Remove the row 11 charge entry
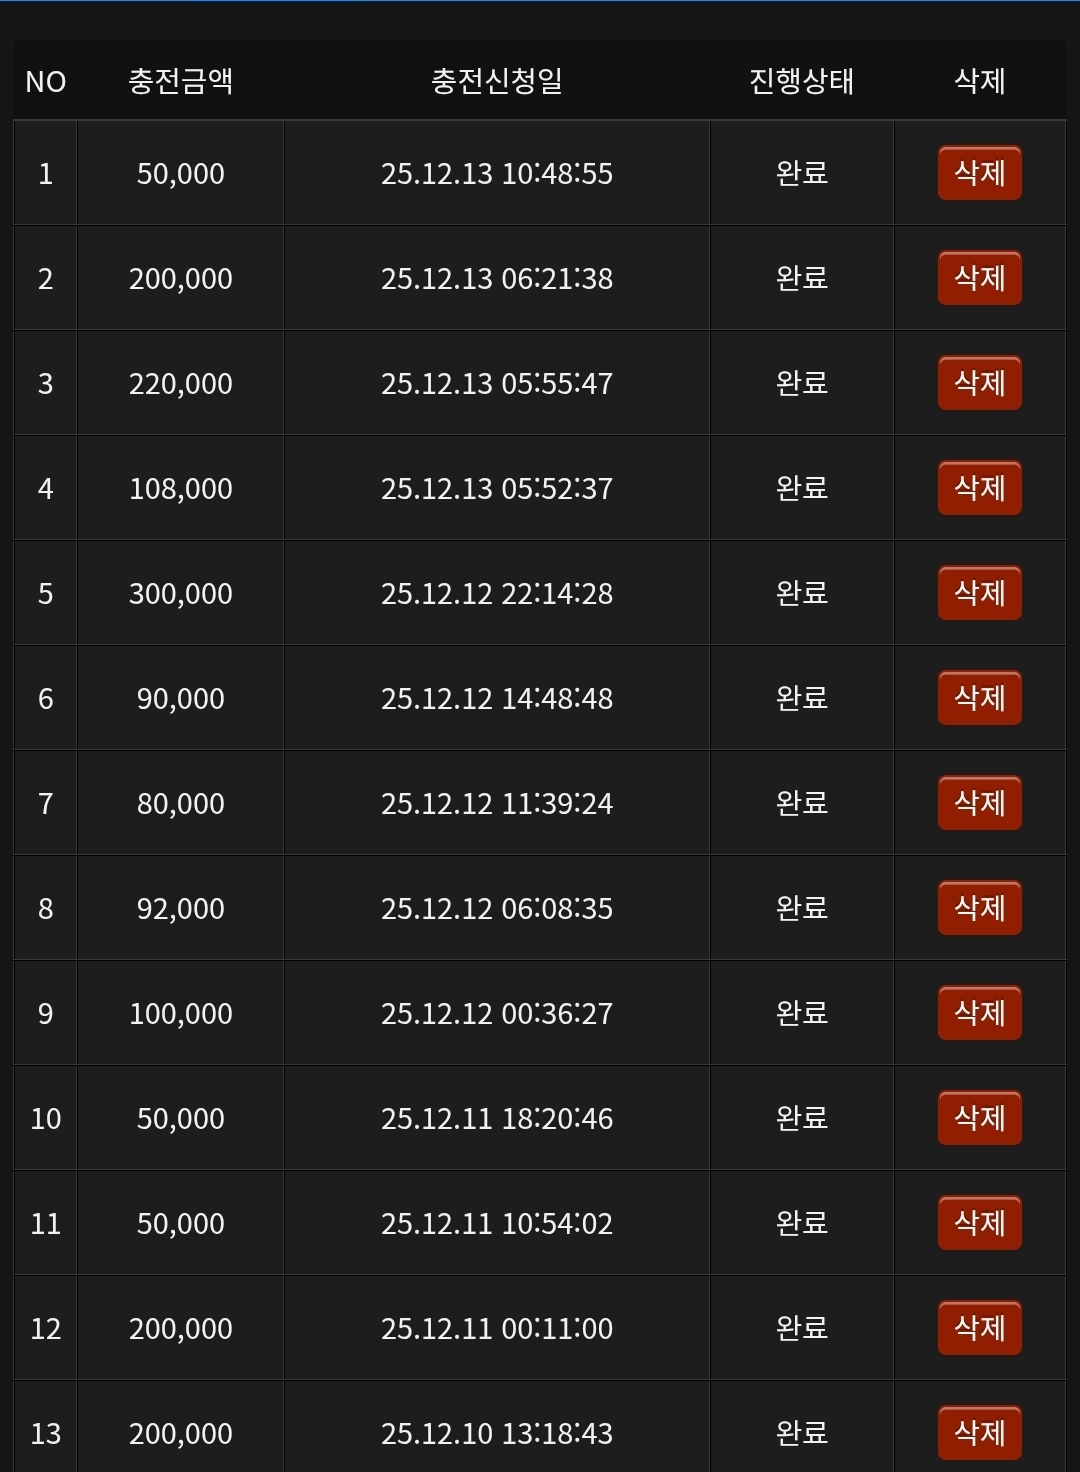This screenshot has height=1472, width=1080. coord(979,1223)
